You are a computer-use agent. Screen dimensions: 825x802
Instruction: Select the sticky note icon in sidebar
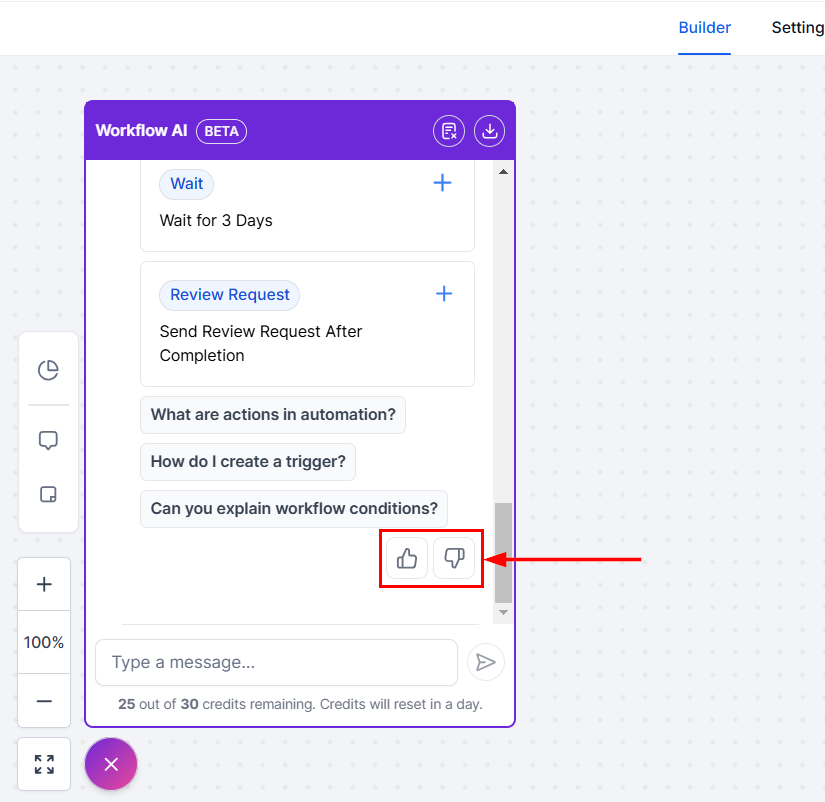click(48, 494)
